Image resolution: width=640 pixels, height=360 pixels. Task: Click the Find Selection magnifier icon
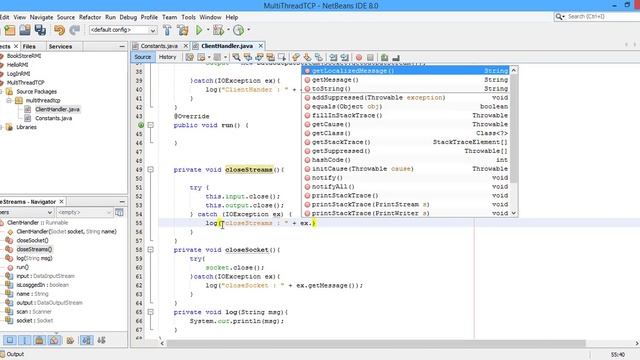(236, 57)
